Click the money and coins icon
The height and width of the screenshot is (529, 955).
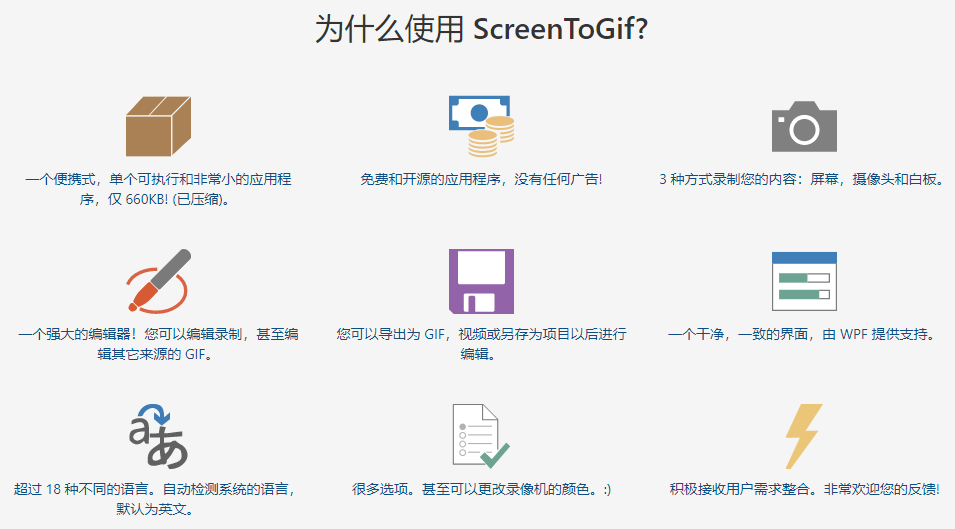point(481,126)
